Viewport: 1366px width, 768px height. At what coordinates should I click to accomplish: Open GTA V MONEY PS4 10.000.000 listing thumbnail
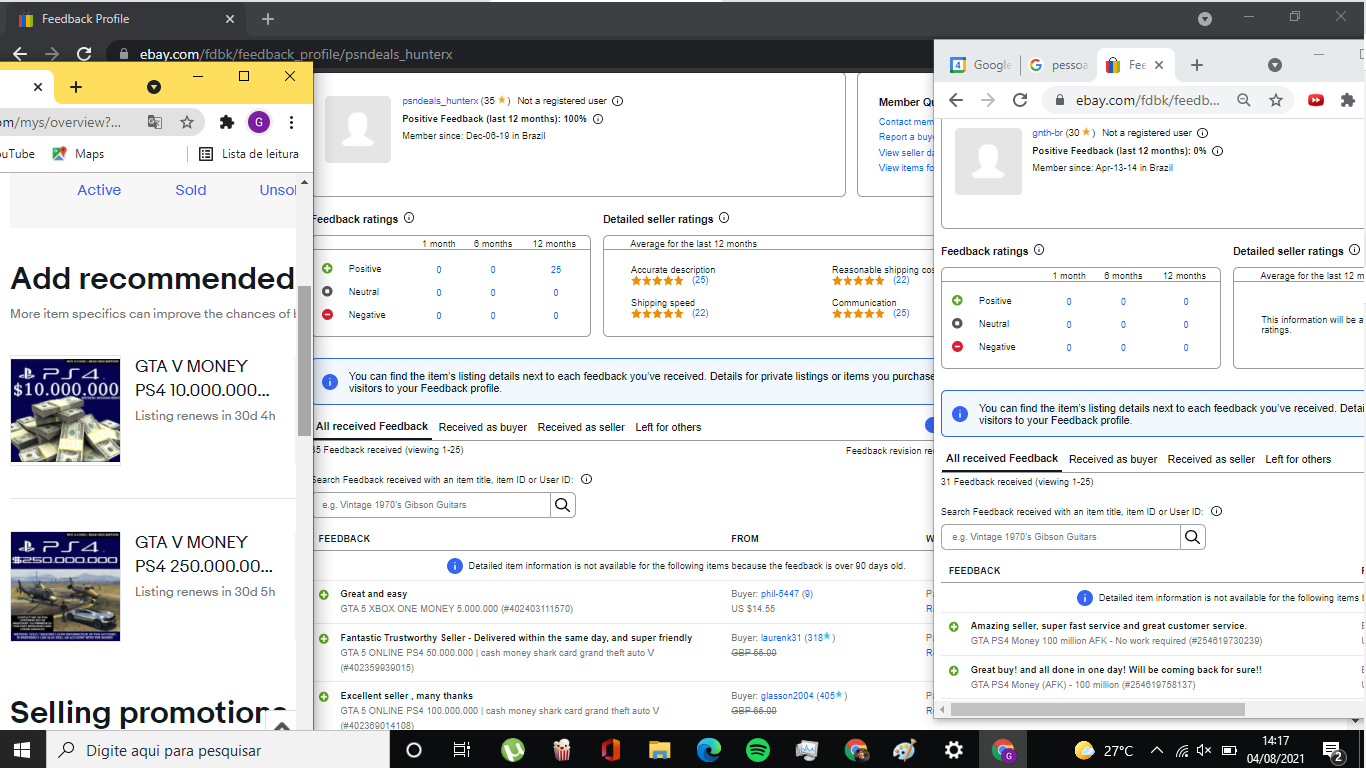point(65,410)
